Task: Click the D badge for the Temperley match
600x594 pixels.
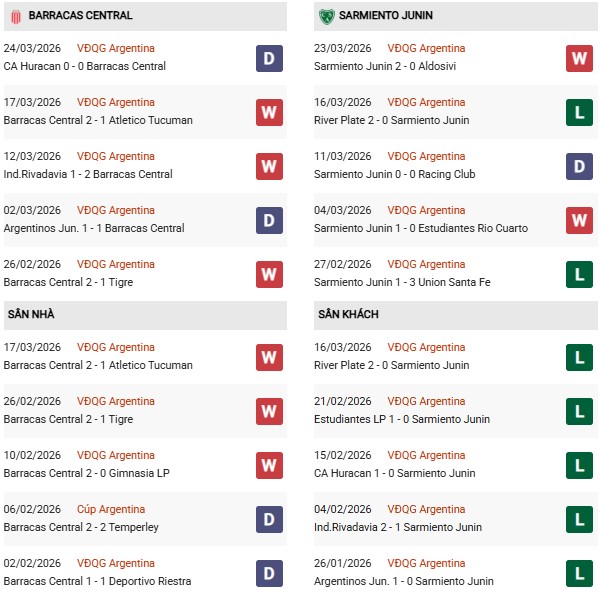Action: [x=269, y=519]
